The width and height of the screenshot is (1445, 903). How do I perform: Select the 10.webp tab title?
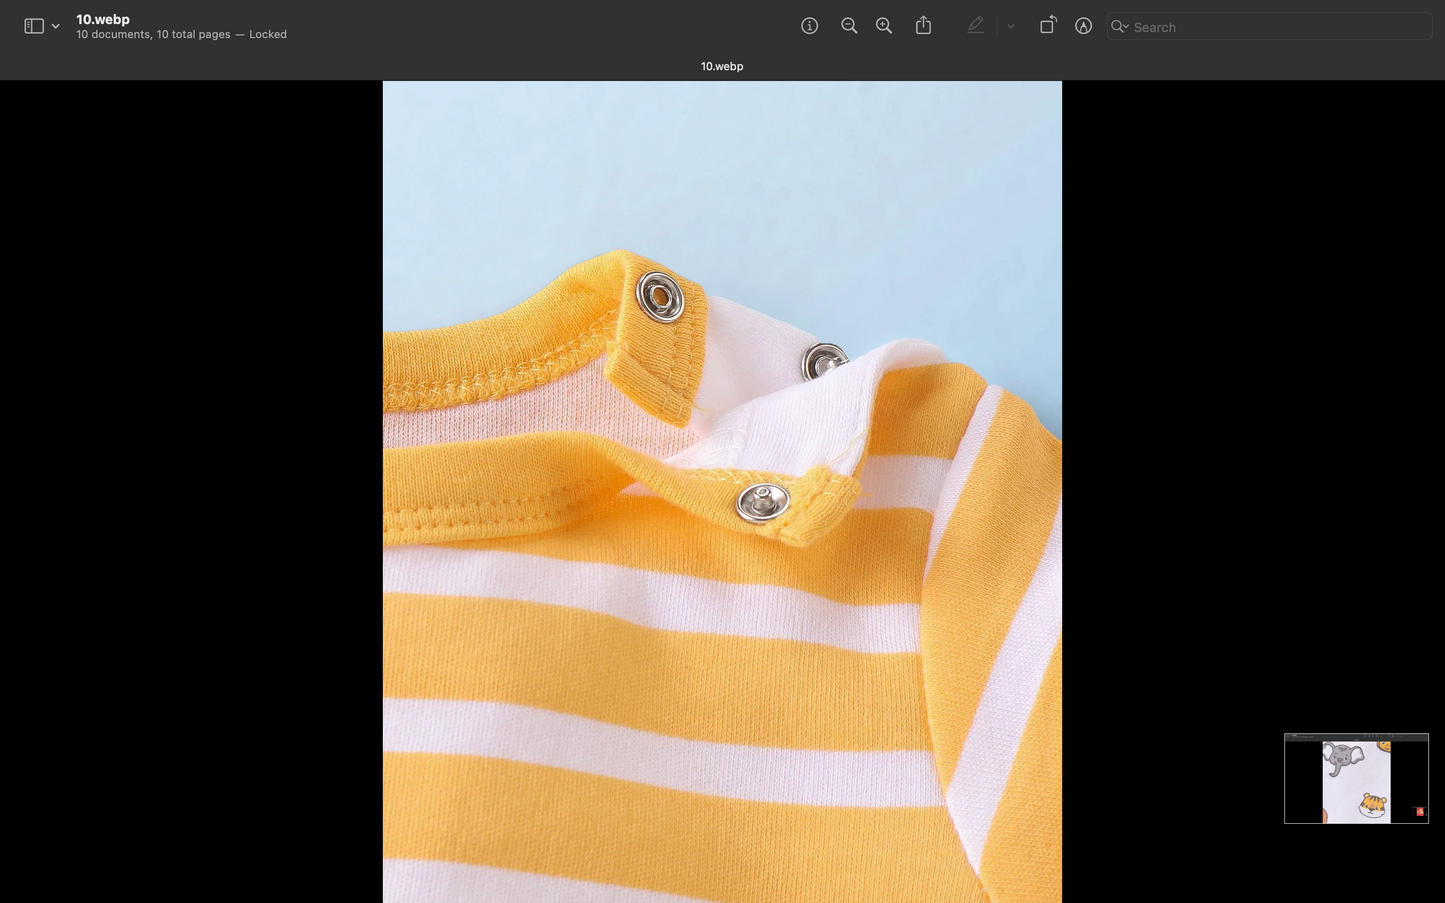click(x=721, y=66)
